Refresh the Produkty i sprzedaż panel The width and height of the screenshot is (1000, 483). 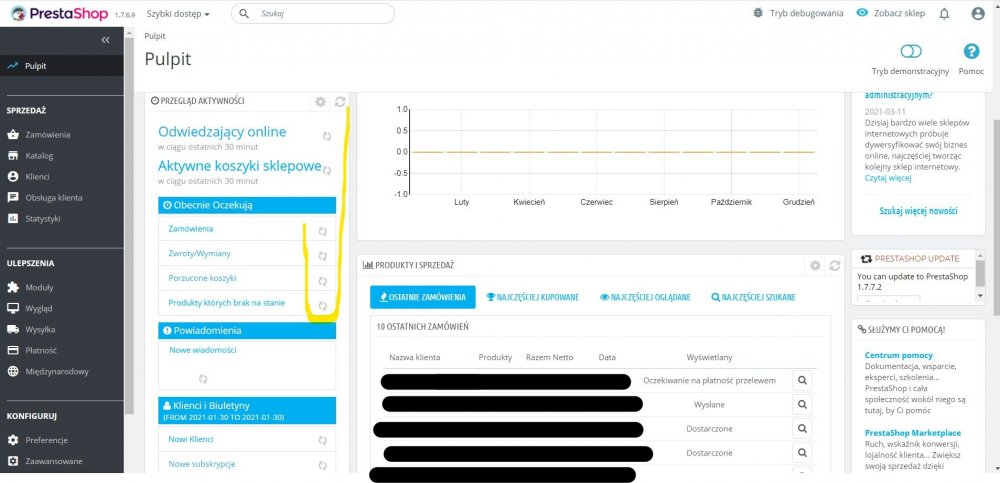[x=834, y=265]
